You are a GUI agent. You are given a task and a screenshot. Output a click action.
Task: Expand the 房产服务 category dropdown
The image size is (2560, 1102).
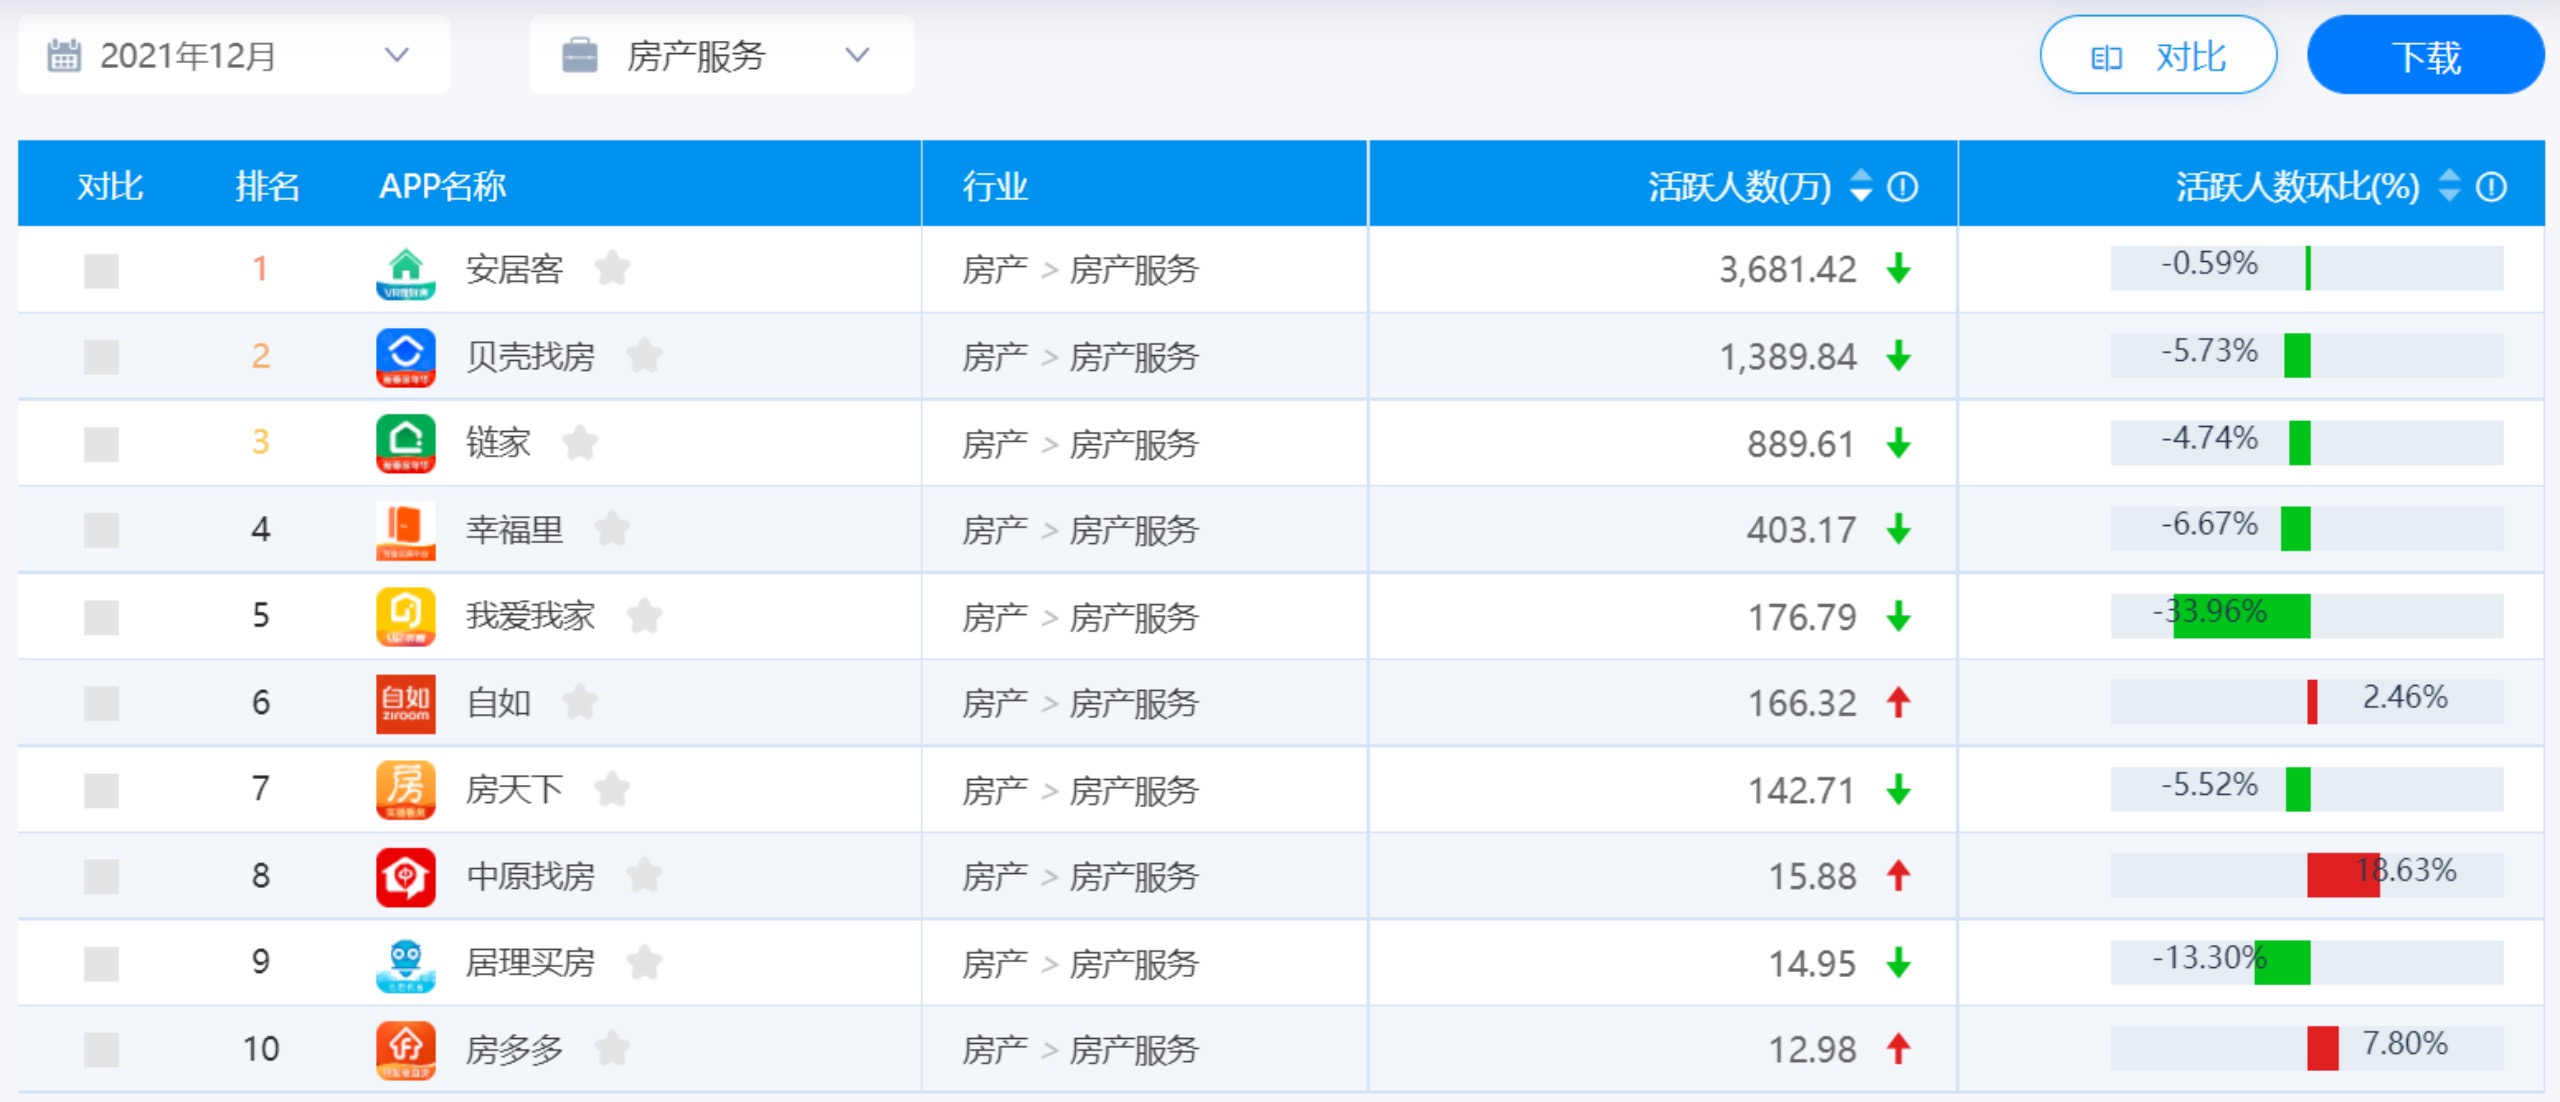pyautogui.click(x=720, y=56)
